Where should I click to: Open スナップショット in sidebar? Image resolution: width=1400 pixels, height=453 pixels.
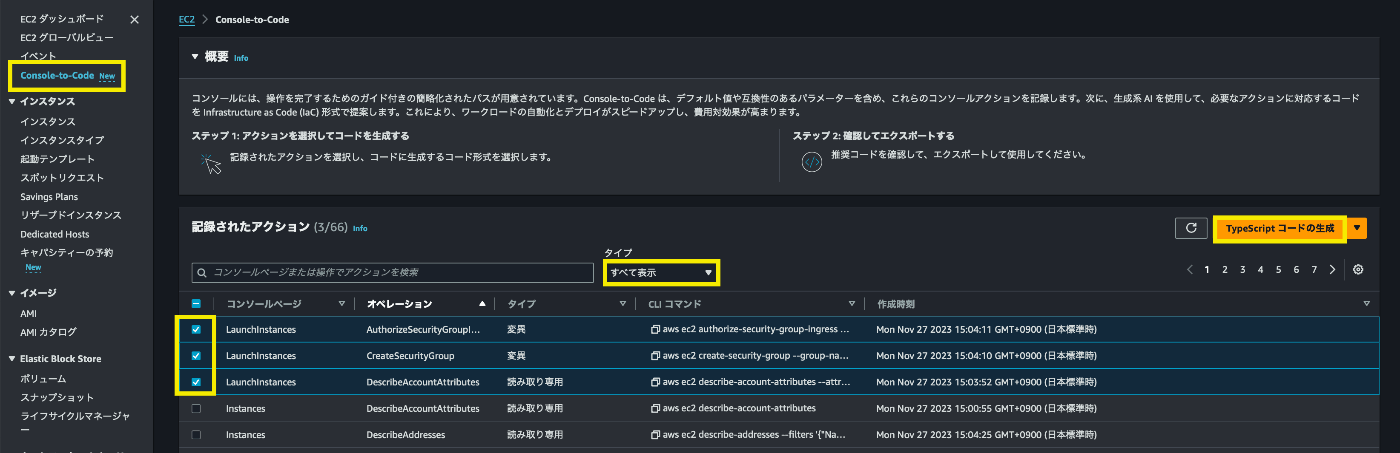pos(58,397)
